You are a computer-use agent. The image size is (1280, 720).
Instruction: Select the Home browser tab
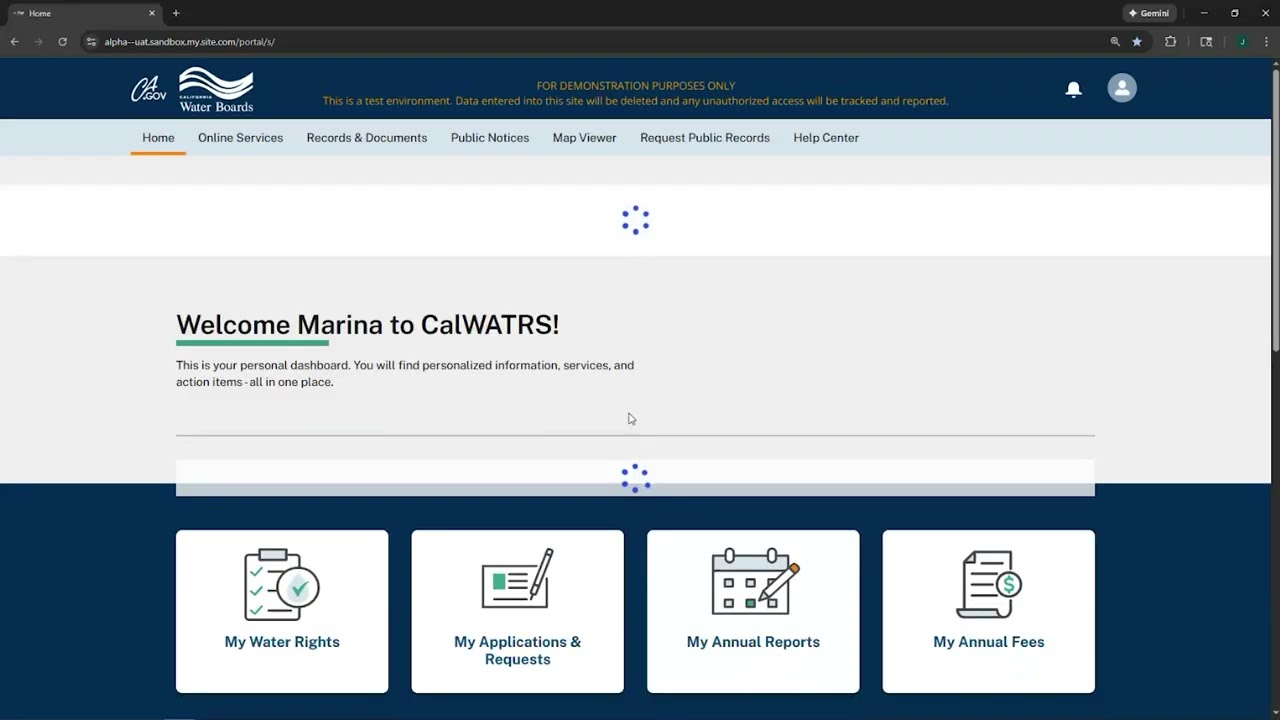82,13
